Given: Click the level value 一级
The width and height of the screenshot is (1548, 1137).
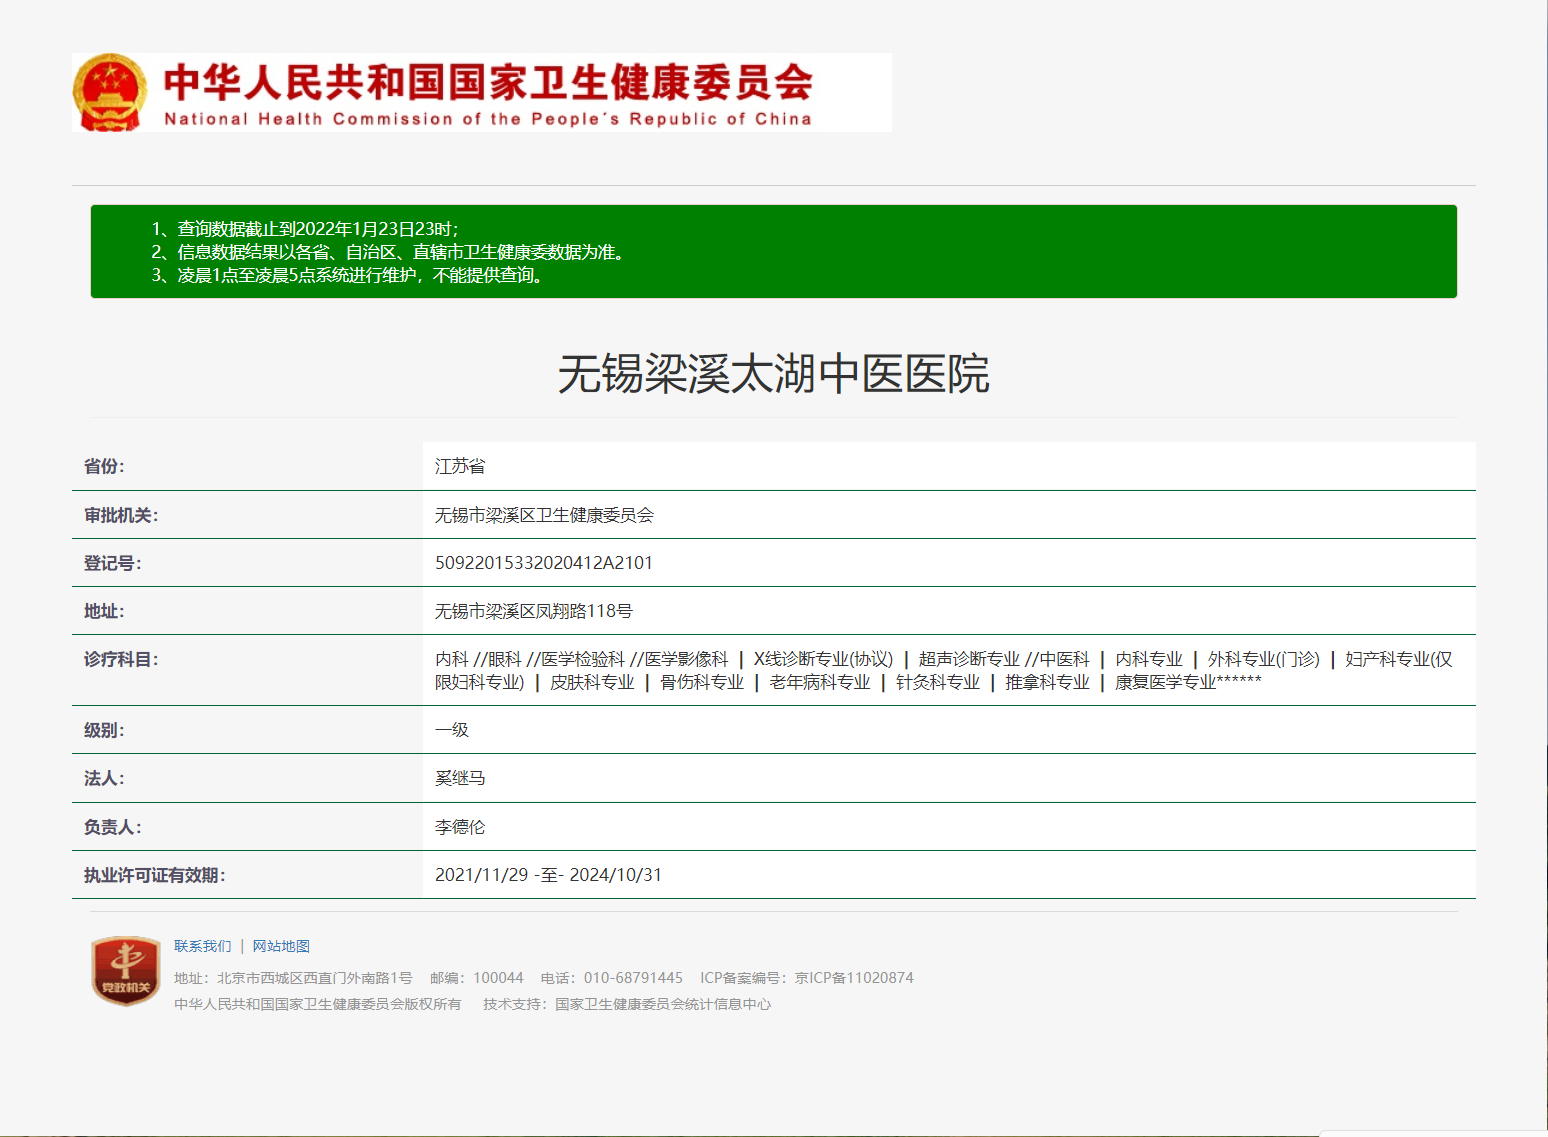Looking at the screenshot, I should (452, 730).
